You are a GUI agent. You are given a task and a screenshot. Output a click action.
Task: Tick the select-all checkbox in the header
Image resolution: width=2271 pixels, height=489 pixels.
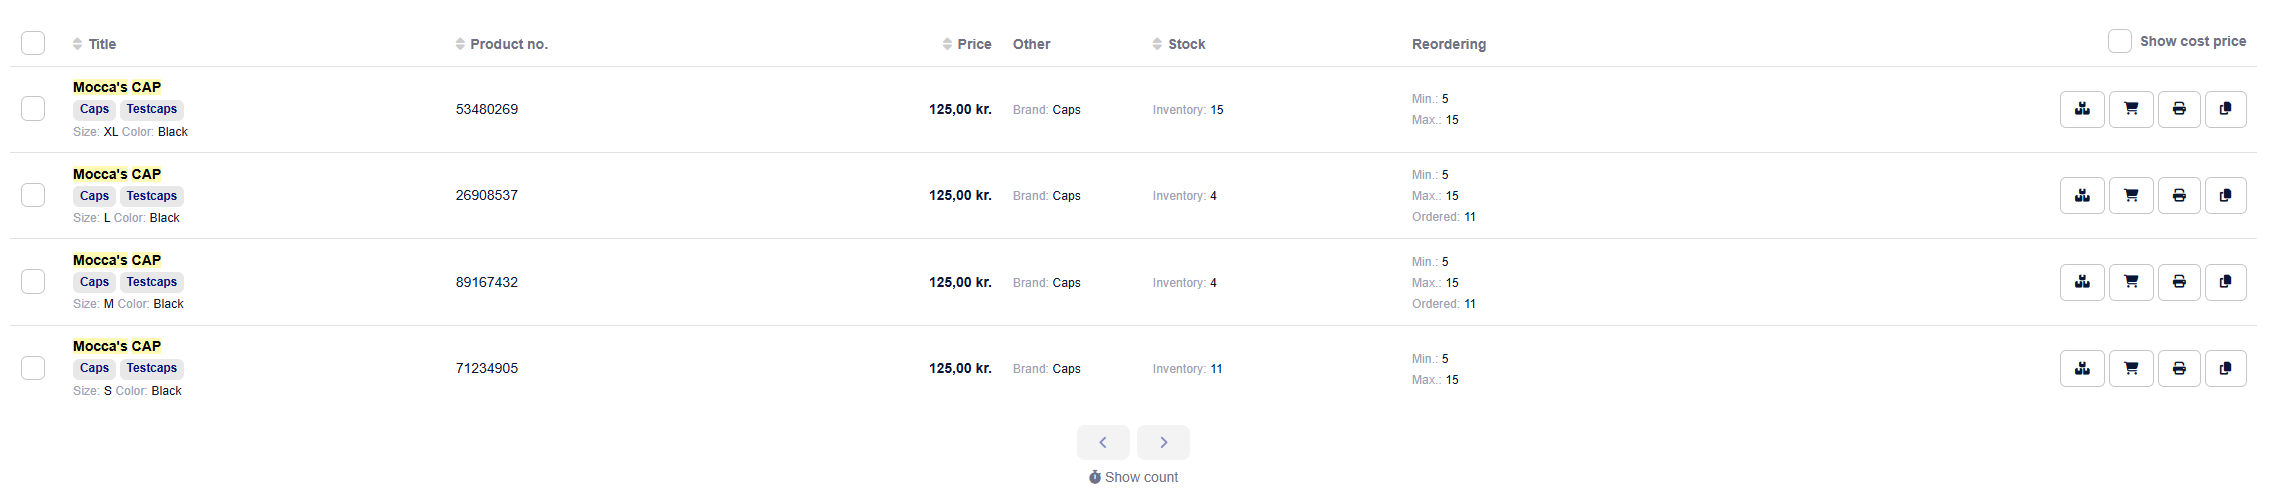pos(33,43)
